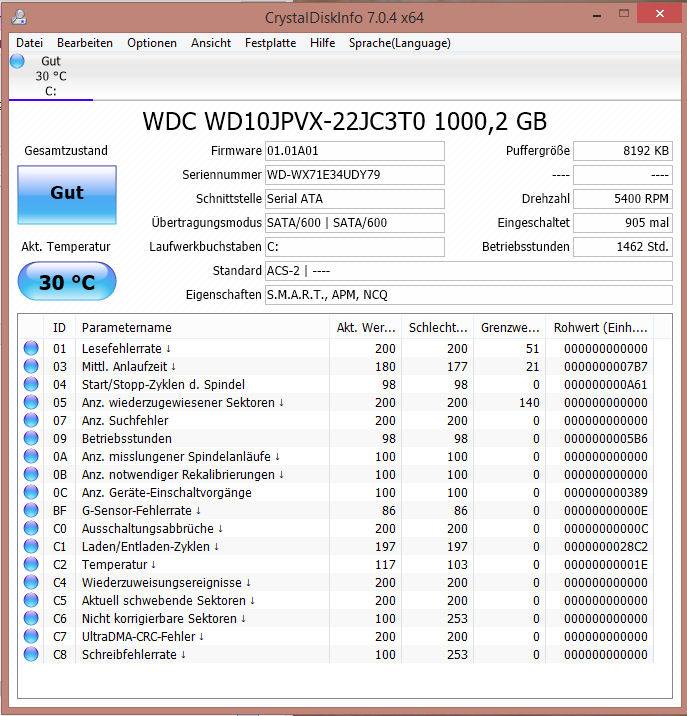Click status icon of Betriebsstunden 09 row
Viewport: 687px width, 716px height.
[x=31, y=438]
